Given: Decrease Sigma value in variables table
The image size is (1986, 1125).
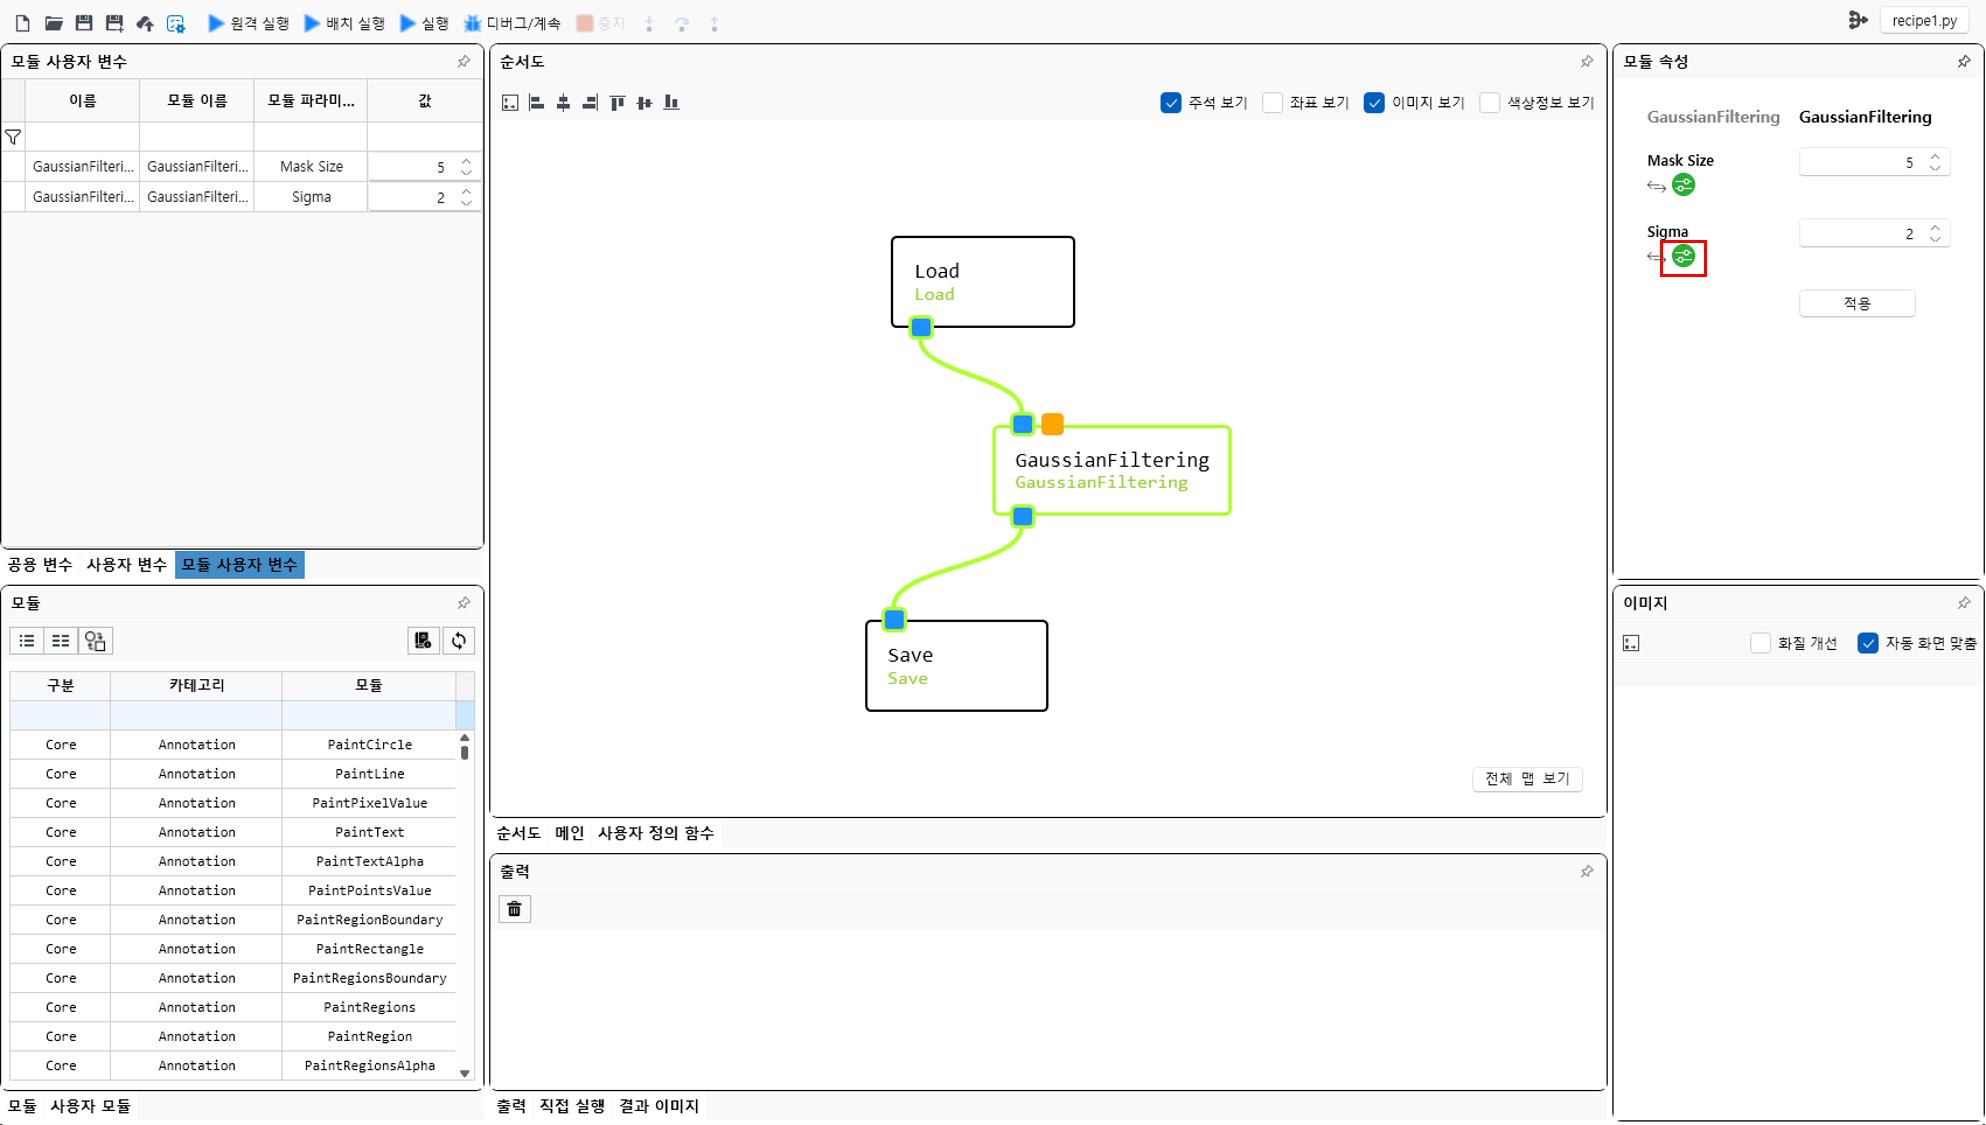Looking at the screenshot, I should pyautogui.click(x=467, y=202).
